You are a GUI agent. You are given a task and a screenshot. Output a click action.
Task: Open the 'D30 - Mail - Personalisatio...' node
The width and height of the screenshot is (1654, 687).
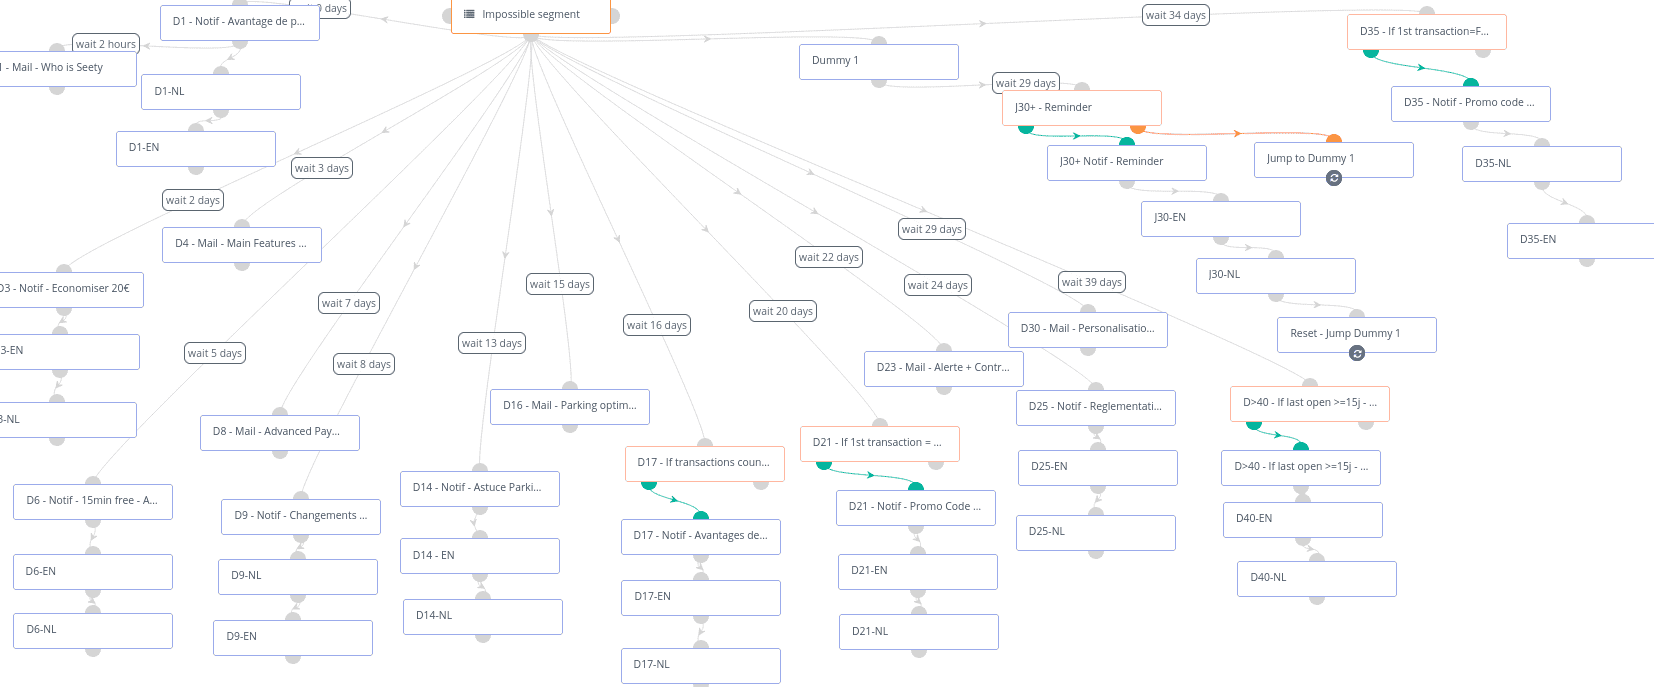point(1087,329)
